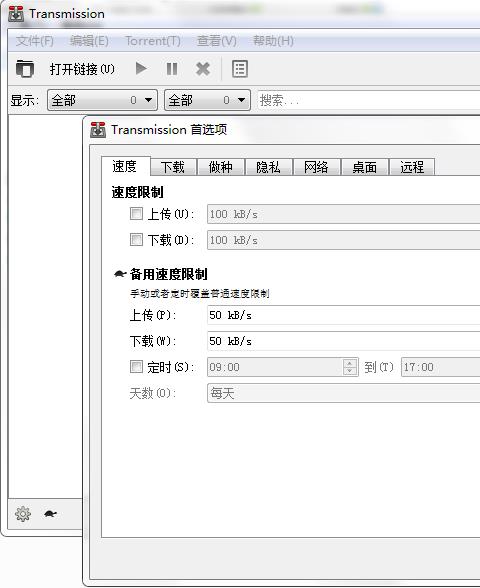The width and height of the screenshot is (480, 588).
Task: Start the torrent with play icon
Action: click(141, 69)
